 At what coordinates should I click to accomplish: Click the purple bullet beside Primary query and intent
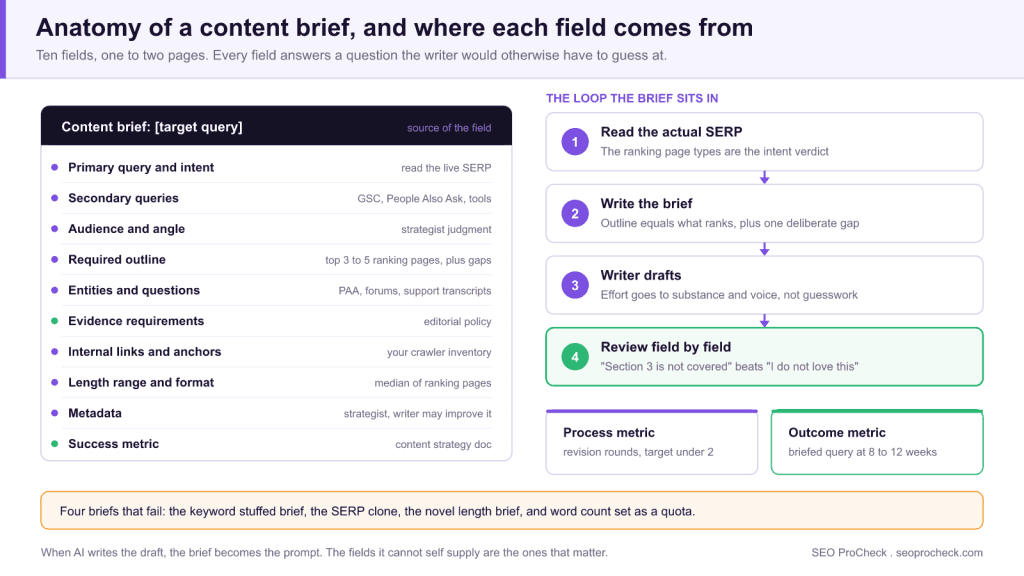pos(55,167)
